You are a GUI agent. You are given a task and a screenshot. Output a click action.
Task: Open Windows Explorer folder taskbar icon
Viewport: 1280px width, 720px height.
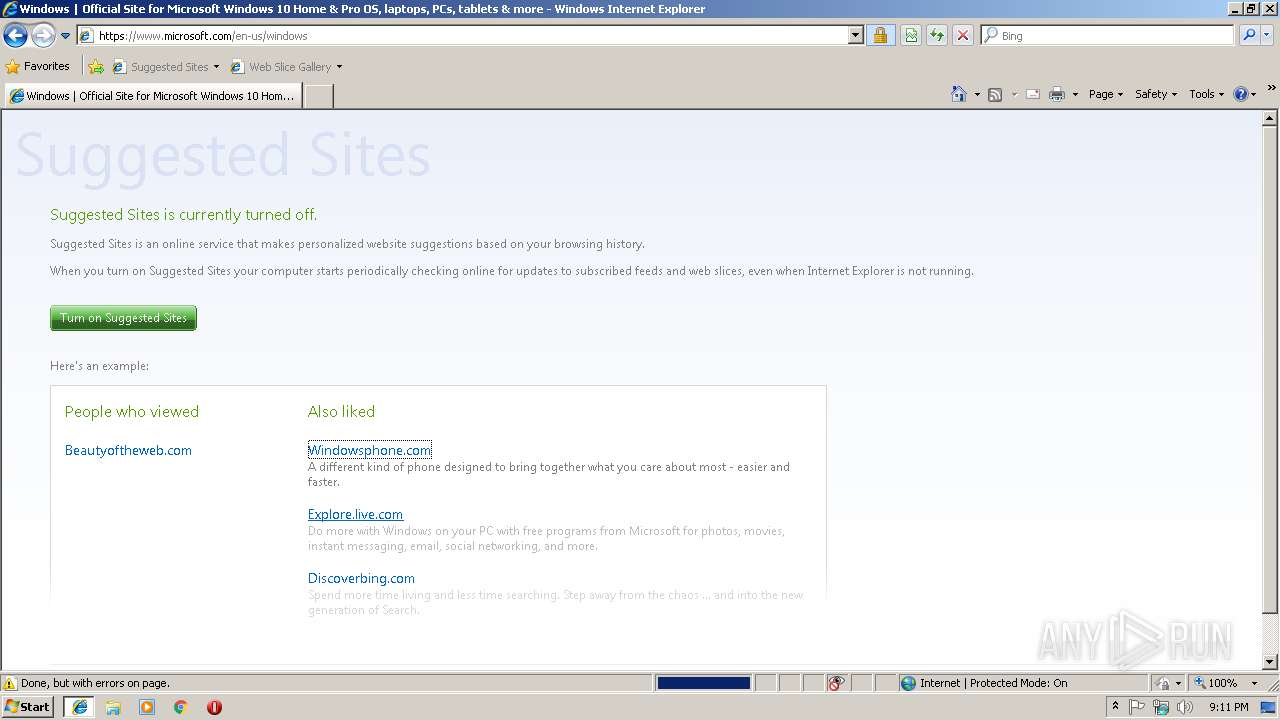tap(113, 707)
